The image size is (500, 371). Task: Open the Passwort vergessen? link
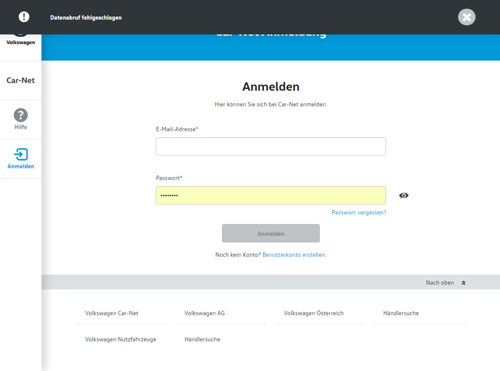click(x=359, y=212)
